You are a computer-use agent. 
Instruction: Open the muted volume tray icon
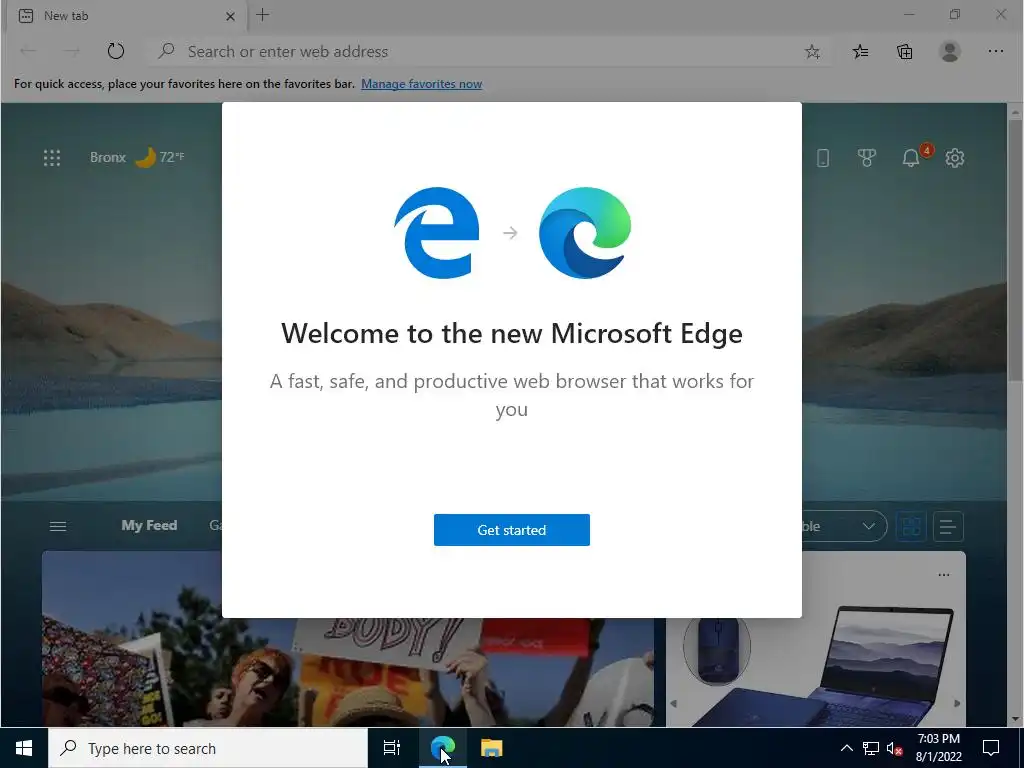click(x=895, y=748)
